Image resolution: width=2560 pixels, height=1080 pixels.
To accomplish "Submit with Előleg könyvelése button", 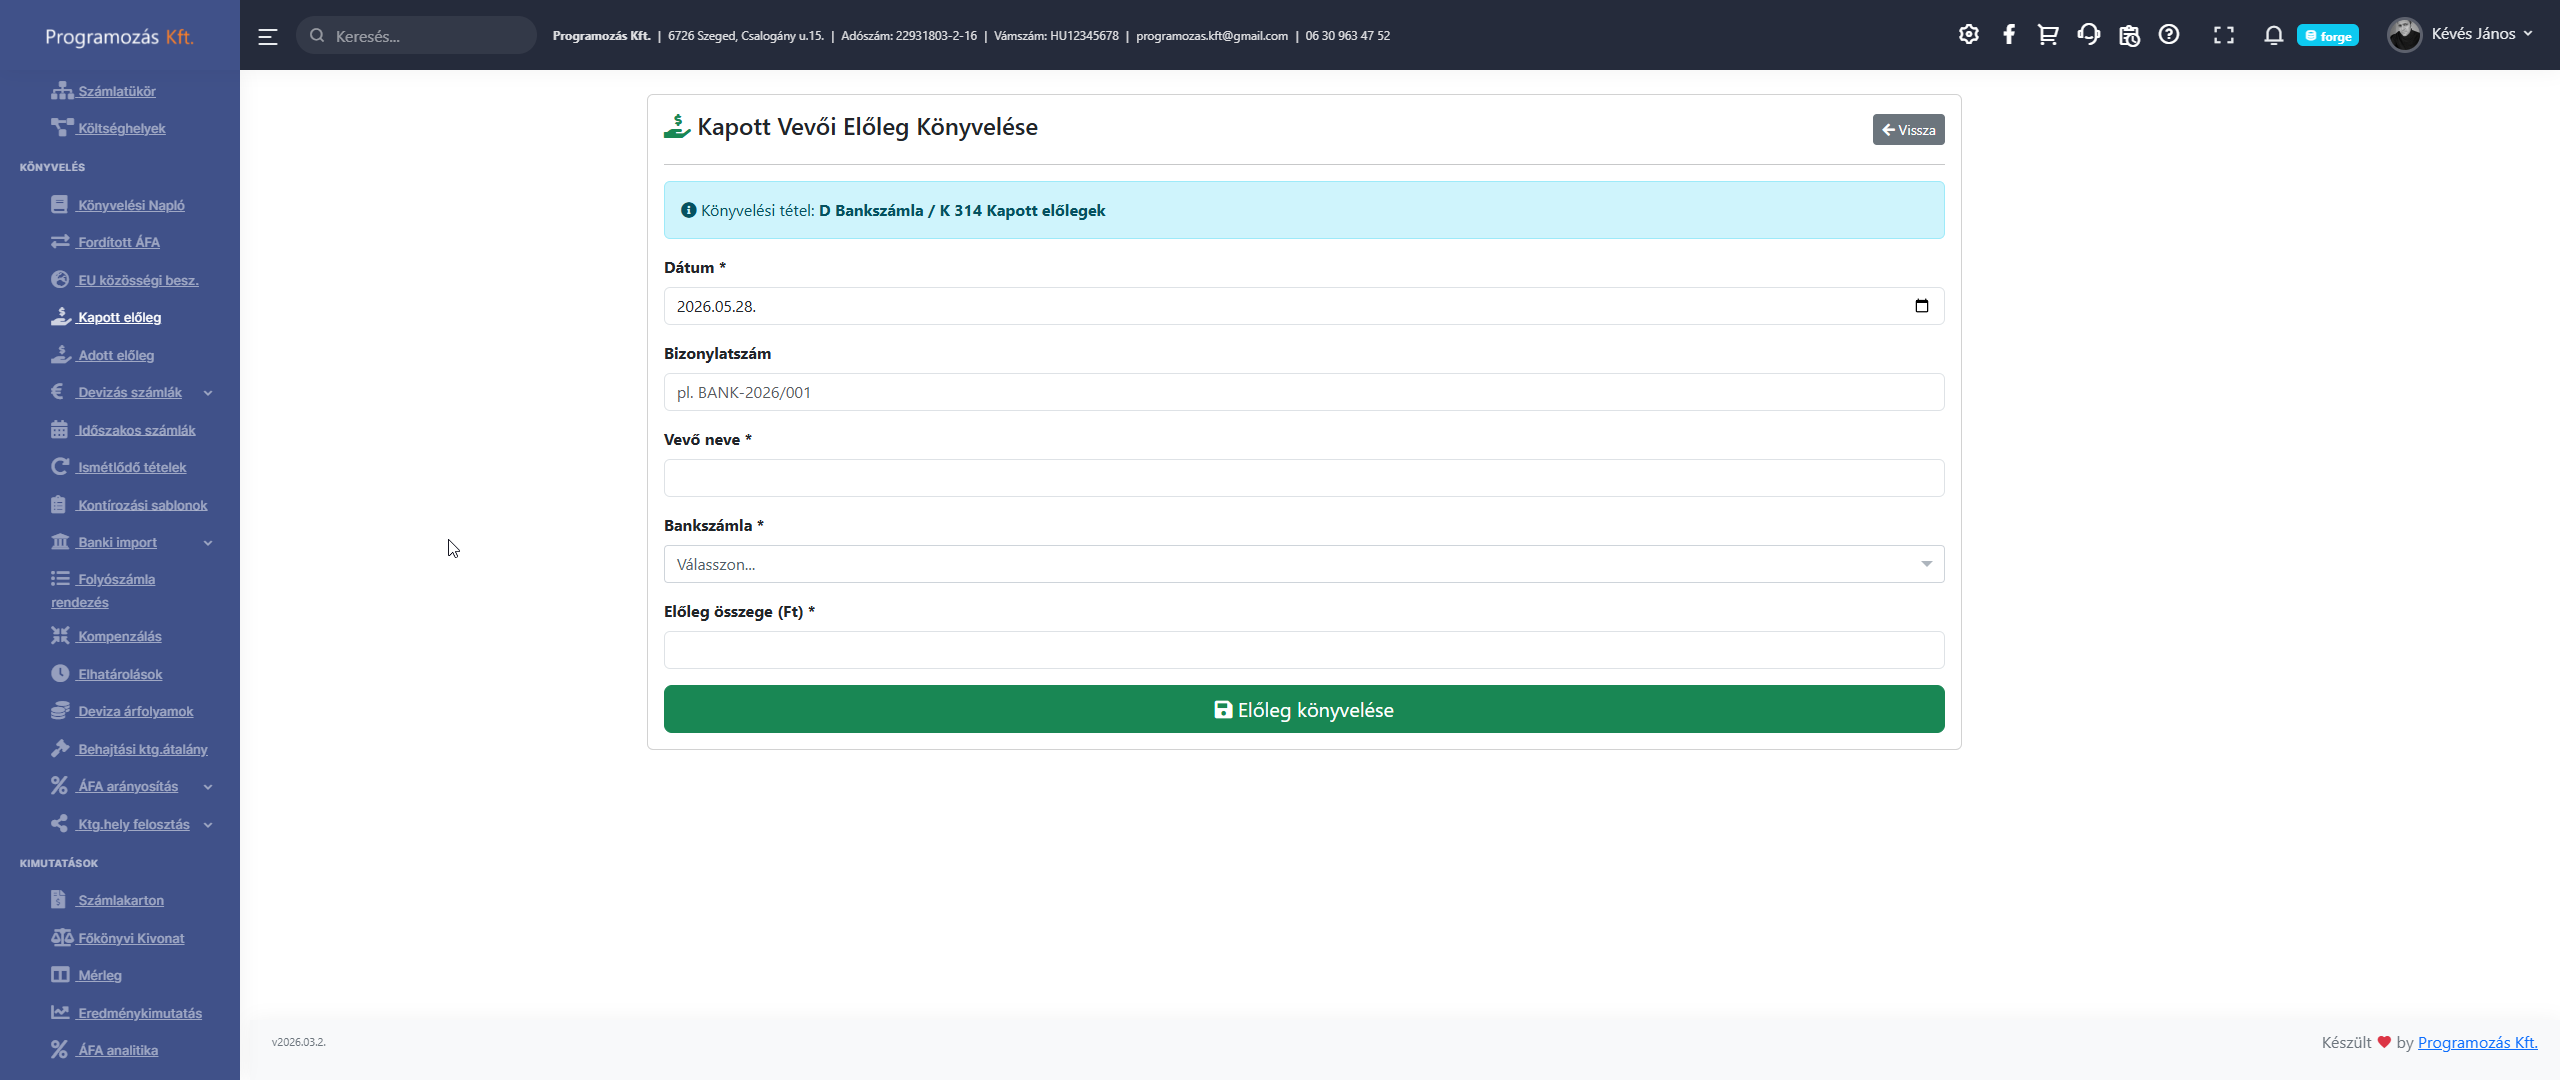I will pos(1304,709).
